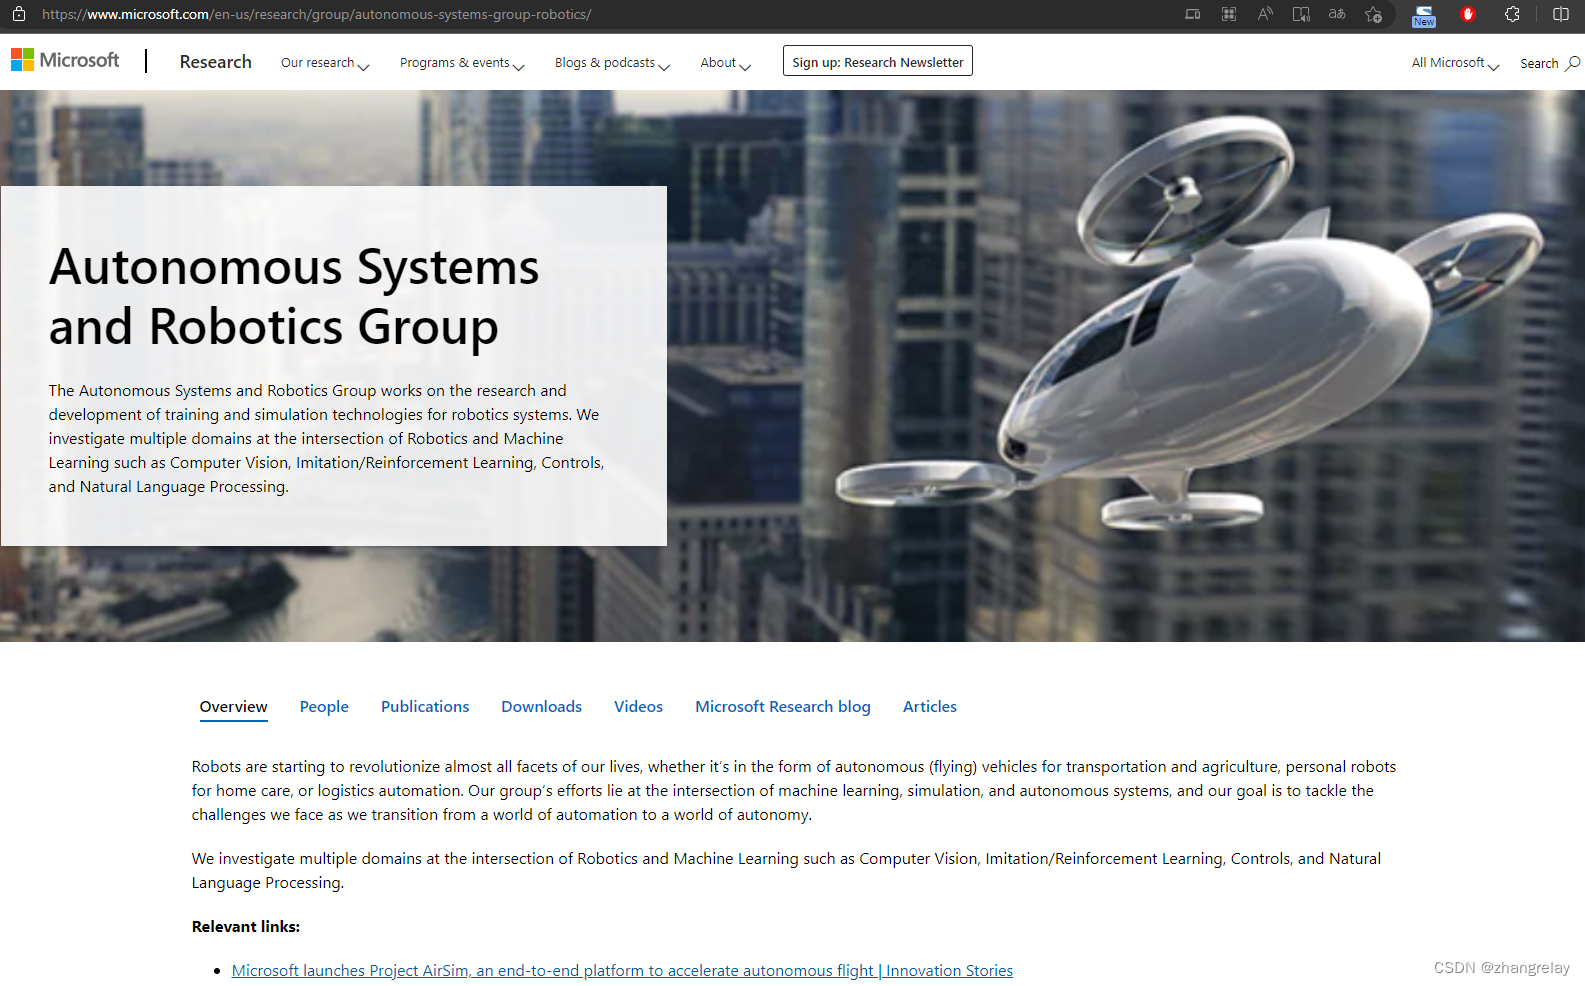This screenshot has width=1585, height=986.
Task: Select the Overview tab
Action: click(233, 707)
